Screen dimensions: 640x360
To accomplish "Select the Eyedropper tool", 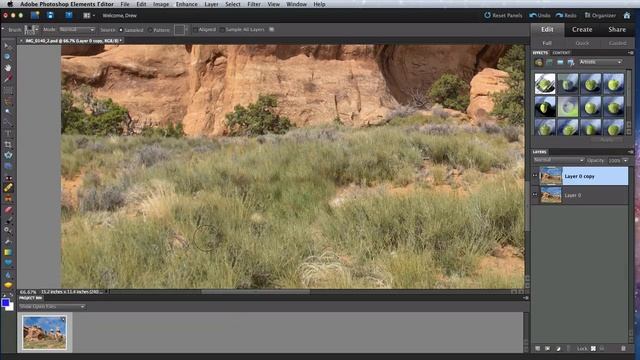I will (x=8, y=78).
